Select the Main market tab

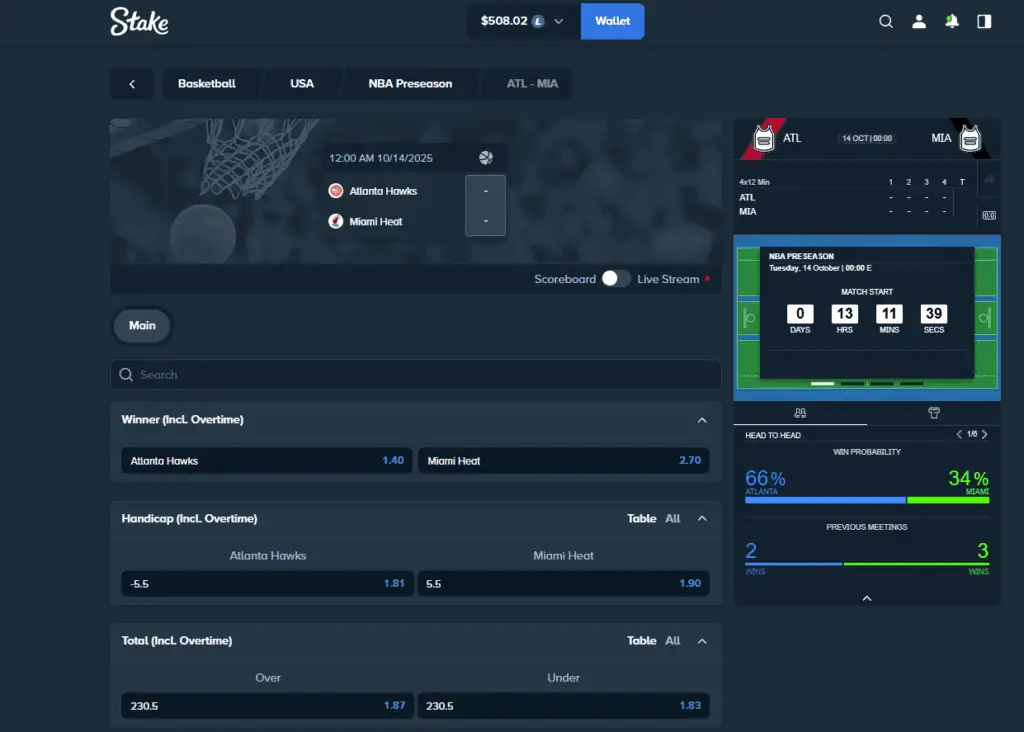(142, 325)
